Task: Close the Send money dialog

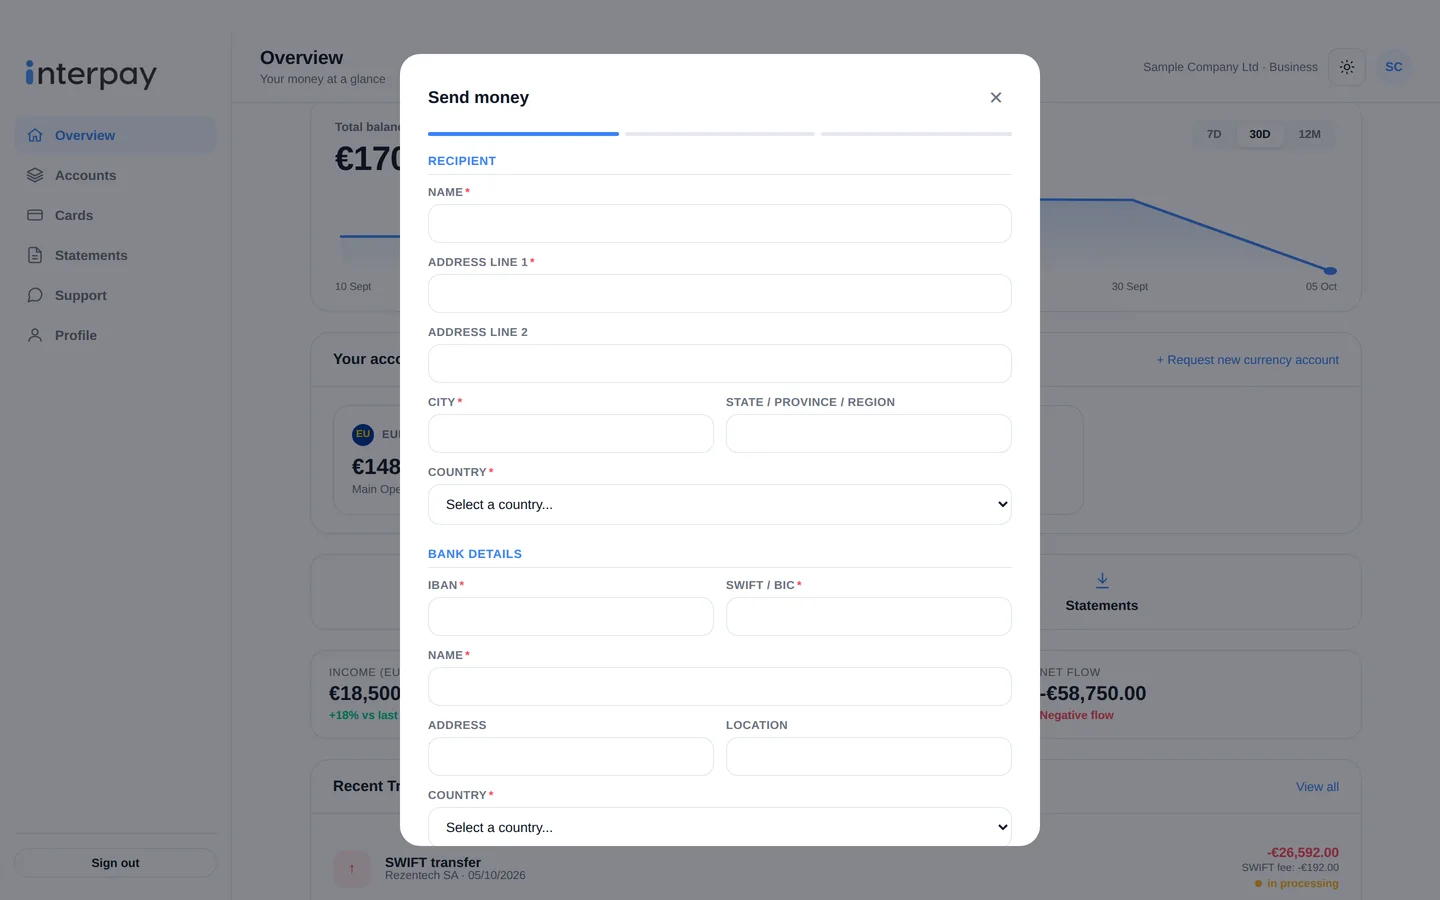Action: (x=996, y=97)
